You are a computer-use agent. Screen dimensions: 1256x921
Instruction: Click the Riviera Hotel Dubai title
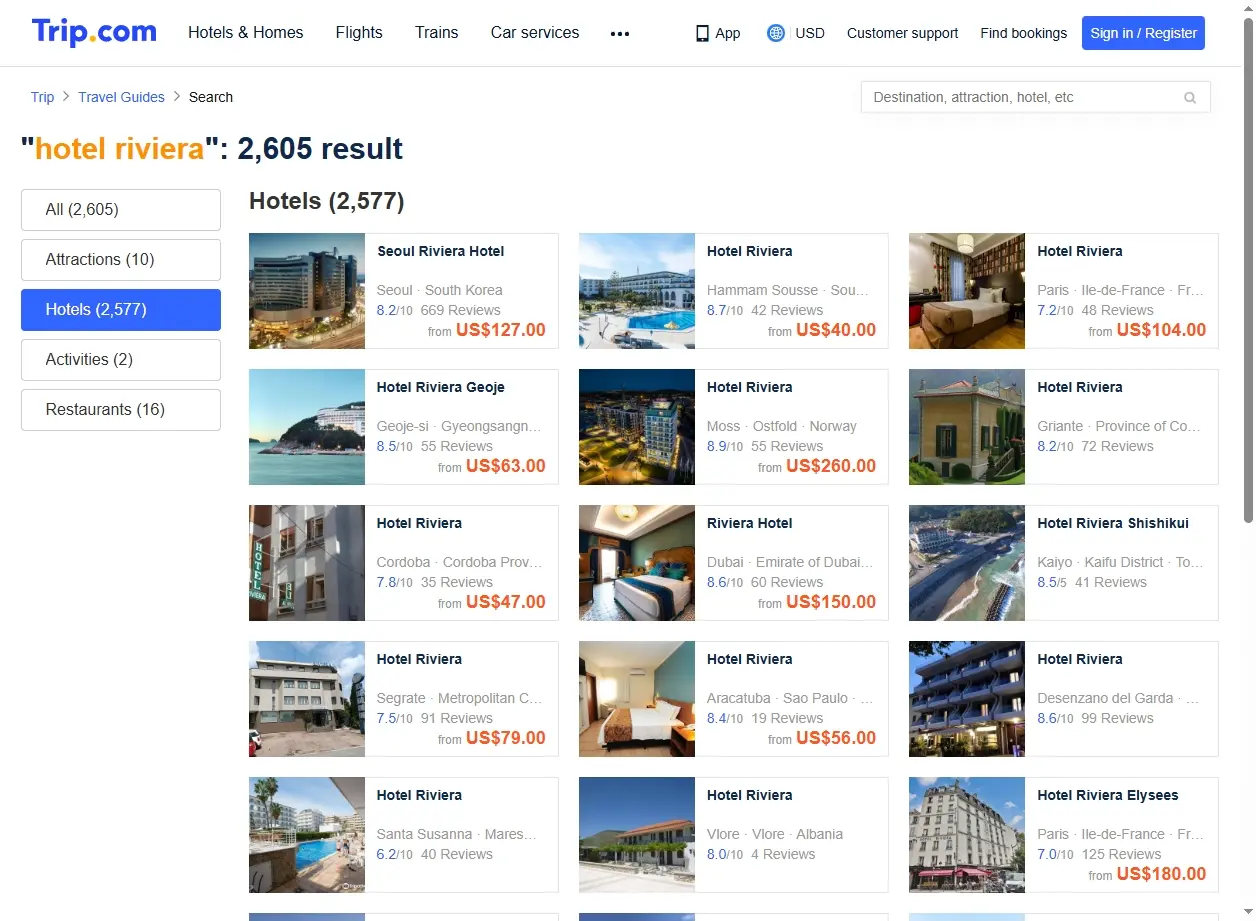pos(749,523)
